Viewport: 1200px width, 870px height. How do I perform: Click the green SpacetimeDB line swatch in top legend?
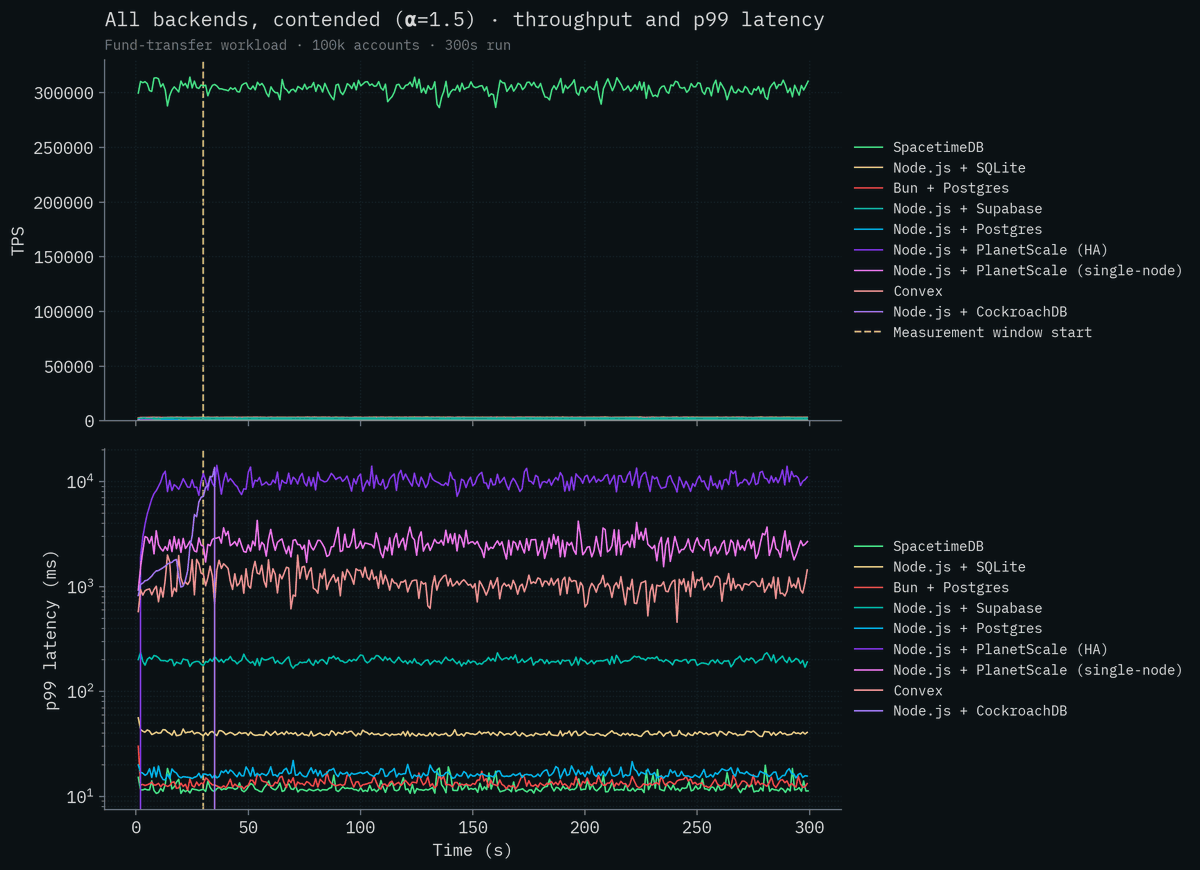(x=869, y=147)
